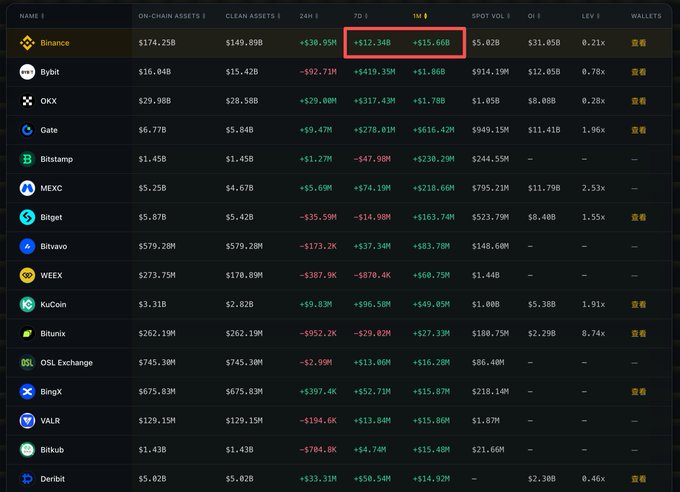Sort by ON-CHAIN ASSETS column
This screenshot has height=492, width=680.
point(172,16)
